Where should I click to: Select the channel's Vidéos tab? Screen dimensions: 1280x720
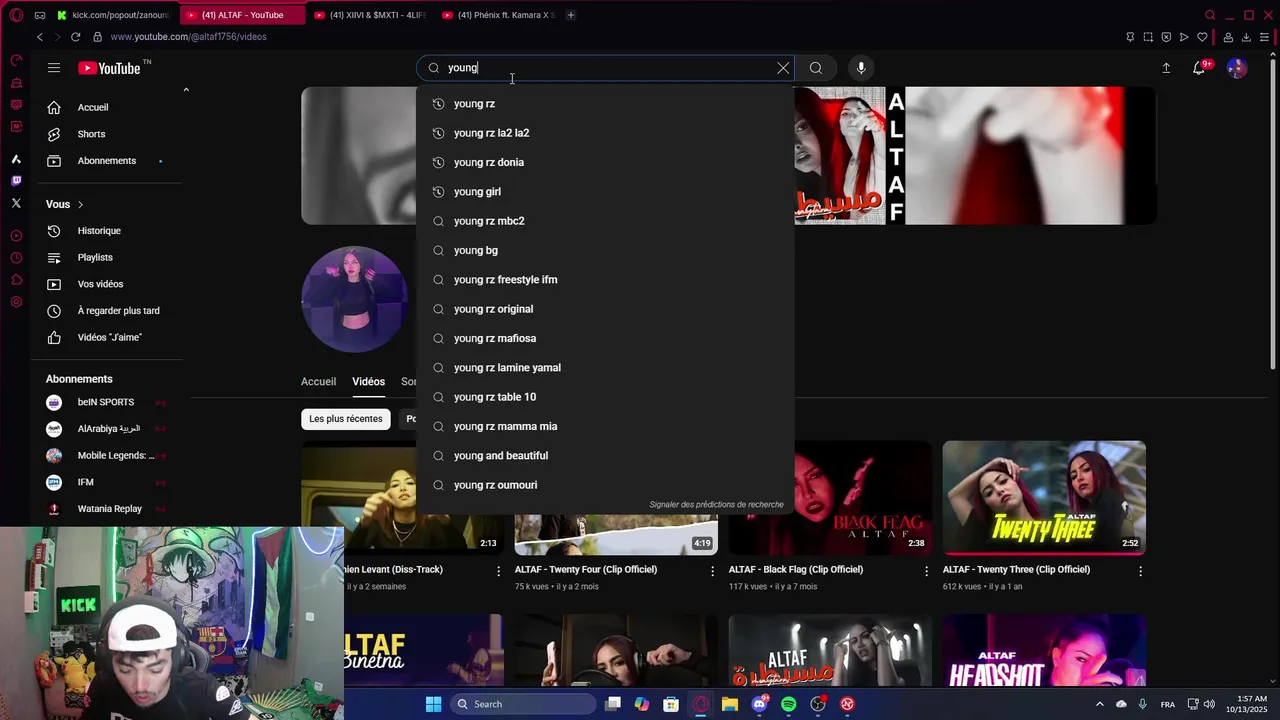[368, 381]
